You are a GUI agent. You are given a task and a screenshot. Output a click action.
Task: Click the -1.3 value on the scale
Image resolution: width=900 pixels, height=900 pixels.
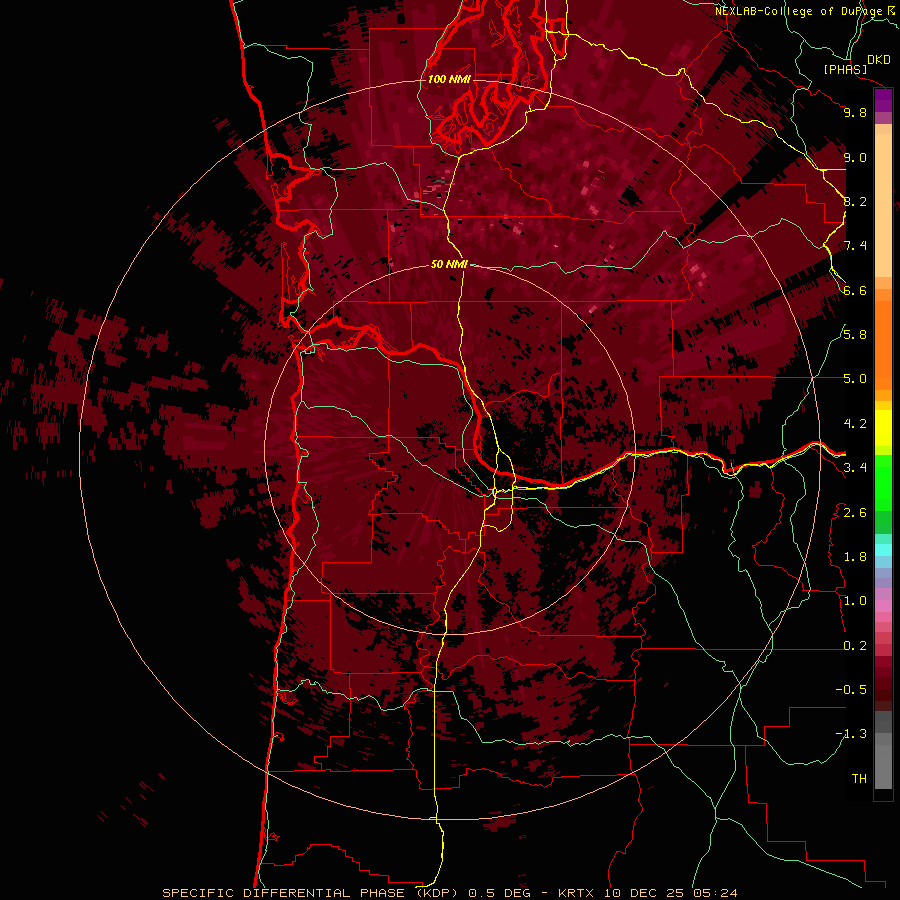(x=851, y=734)
